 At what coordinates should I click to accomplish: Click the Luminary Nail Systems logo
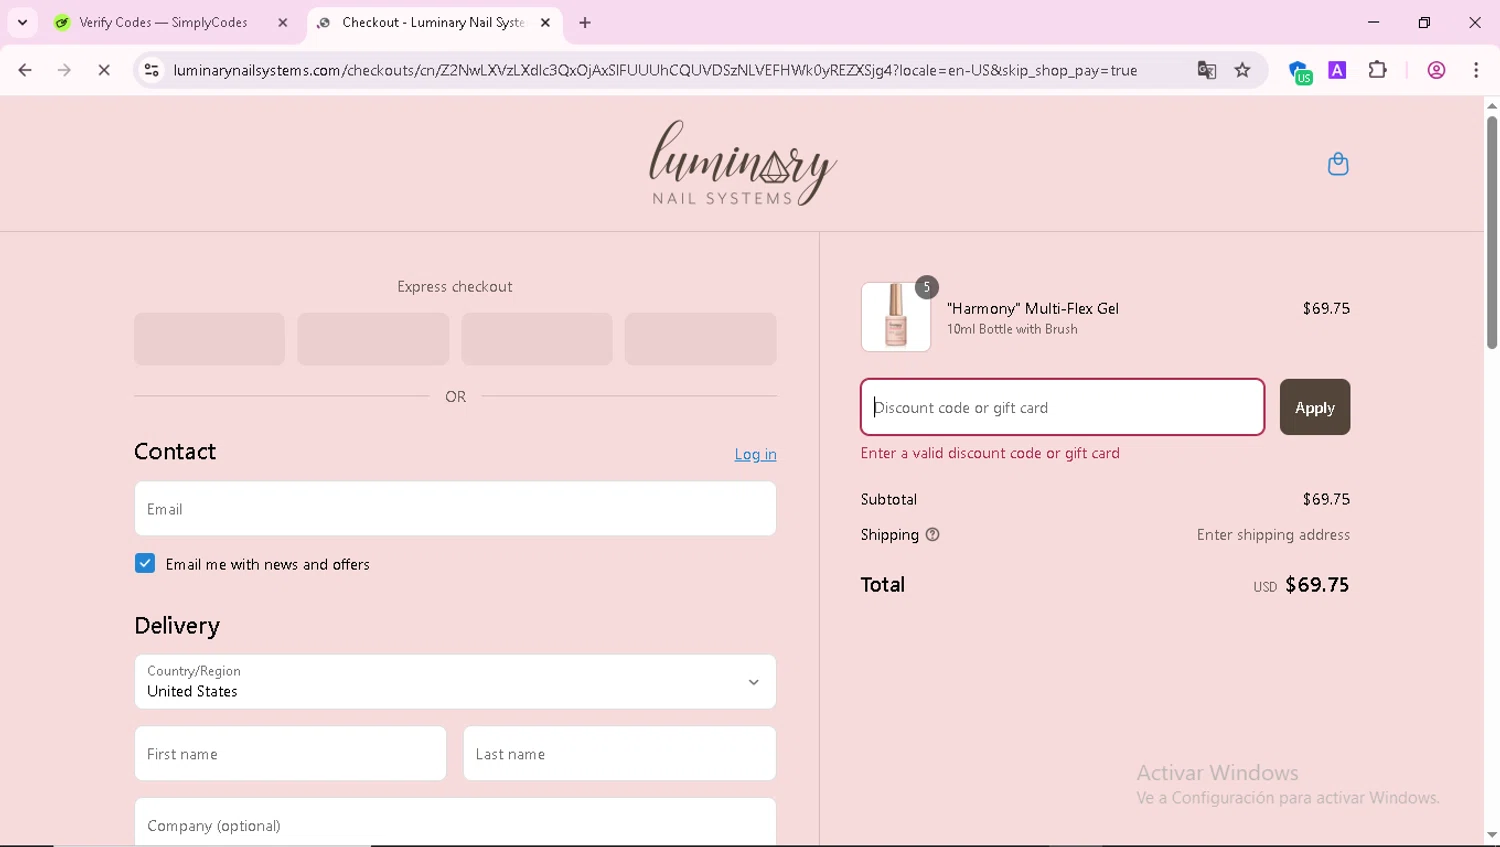[x=742, y=163]
